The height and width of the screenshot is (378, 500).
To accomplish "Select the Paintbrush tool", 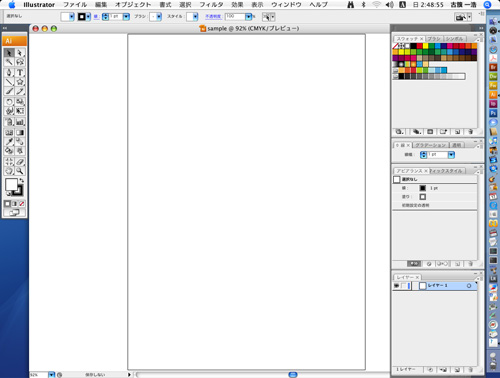I will [x=9, y=91].
